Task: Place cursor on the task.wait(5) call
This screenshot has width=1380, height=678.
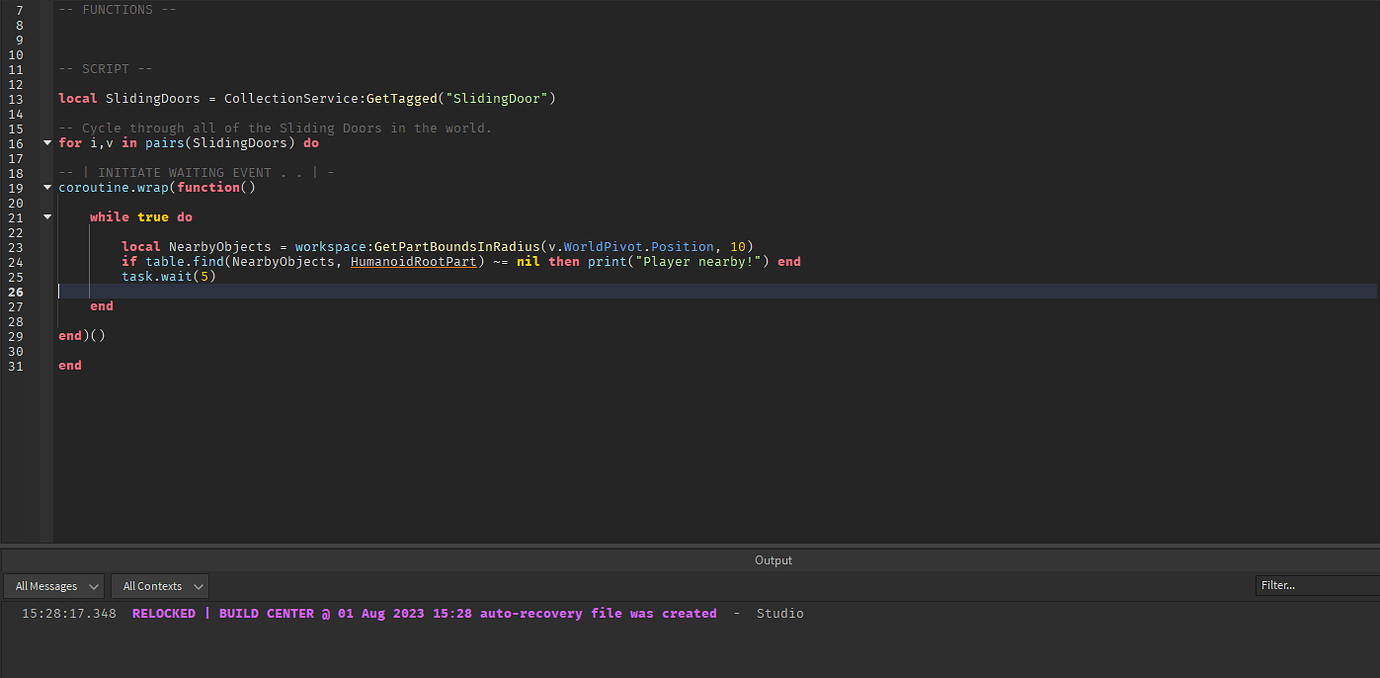Action: [x=170, y=276]
